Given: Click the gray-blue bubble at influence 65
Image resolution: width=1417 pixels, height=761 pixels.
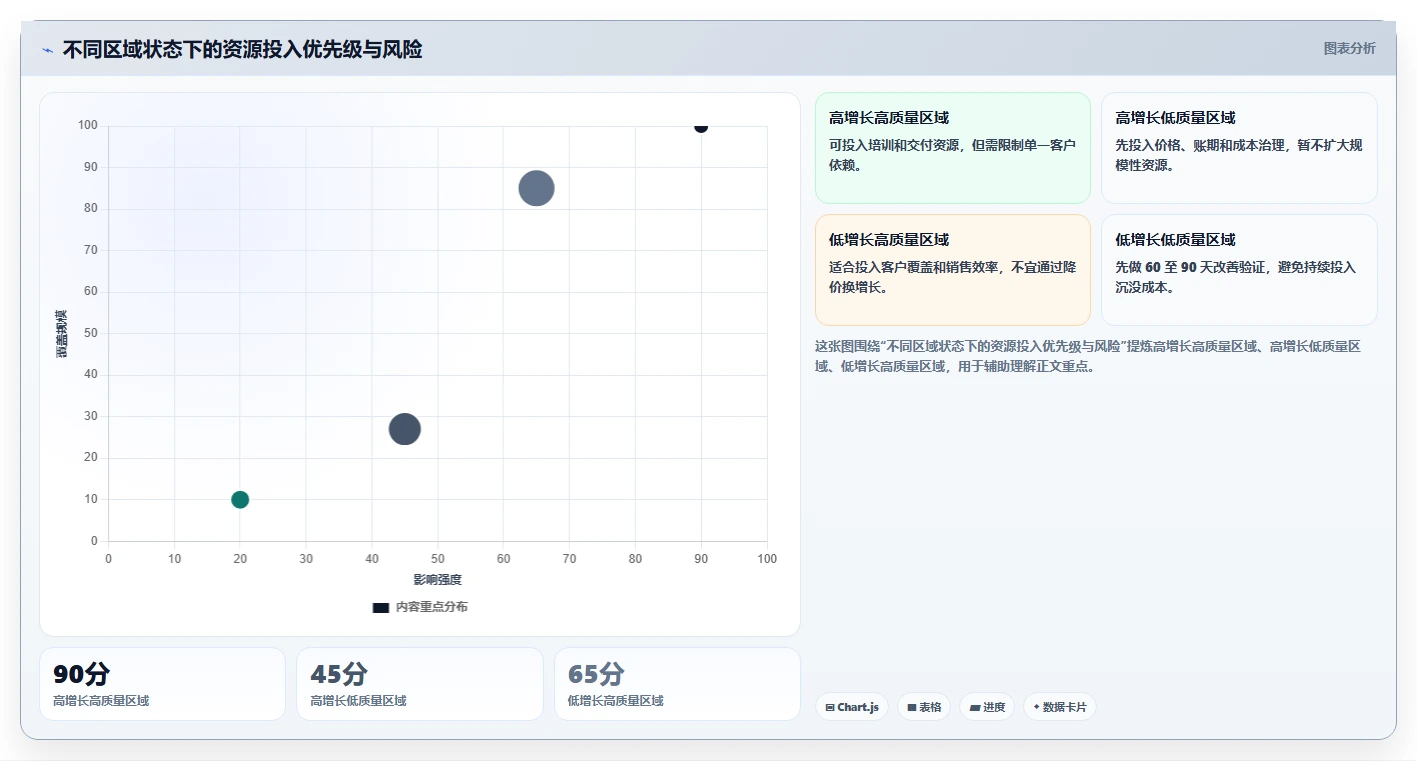Looking at the screenshot, I should click(536, 188).
